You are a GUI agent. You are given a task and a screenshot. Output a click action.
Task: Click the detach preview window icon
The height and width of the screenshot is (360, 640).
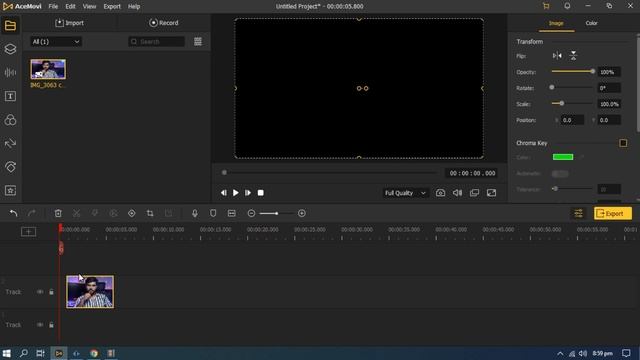coord(474,193)
